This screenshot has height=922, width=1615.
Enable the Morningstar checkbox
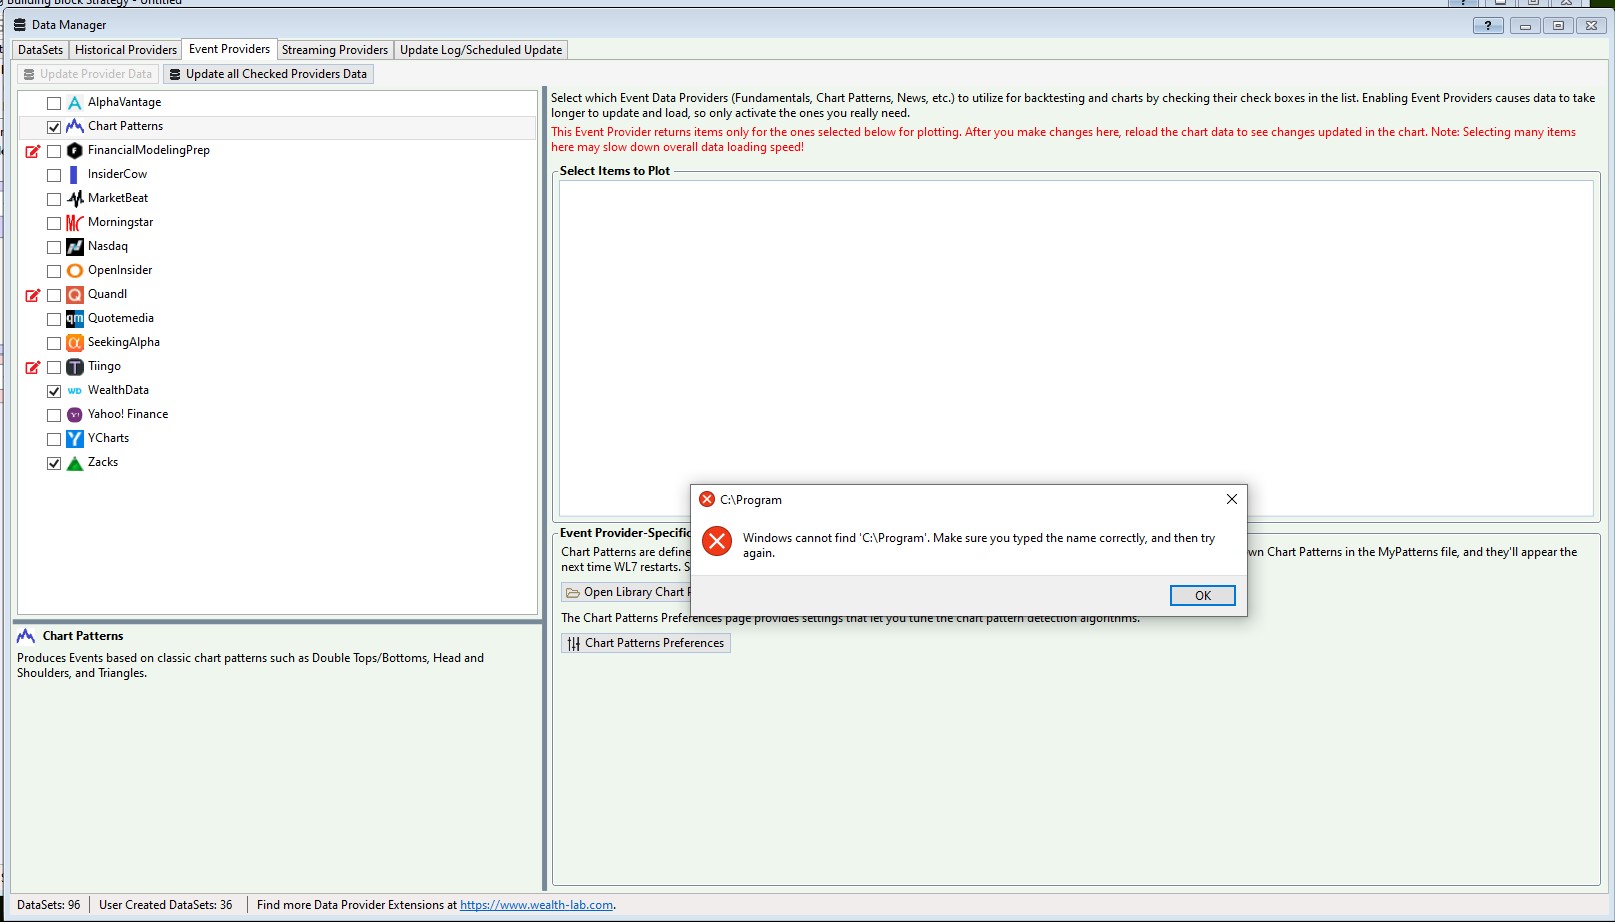point(54,223)
